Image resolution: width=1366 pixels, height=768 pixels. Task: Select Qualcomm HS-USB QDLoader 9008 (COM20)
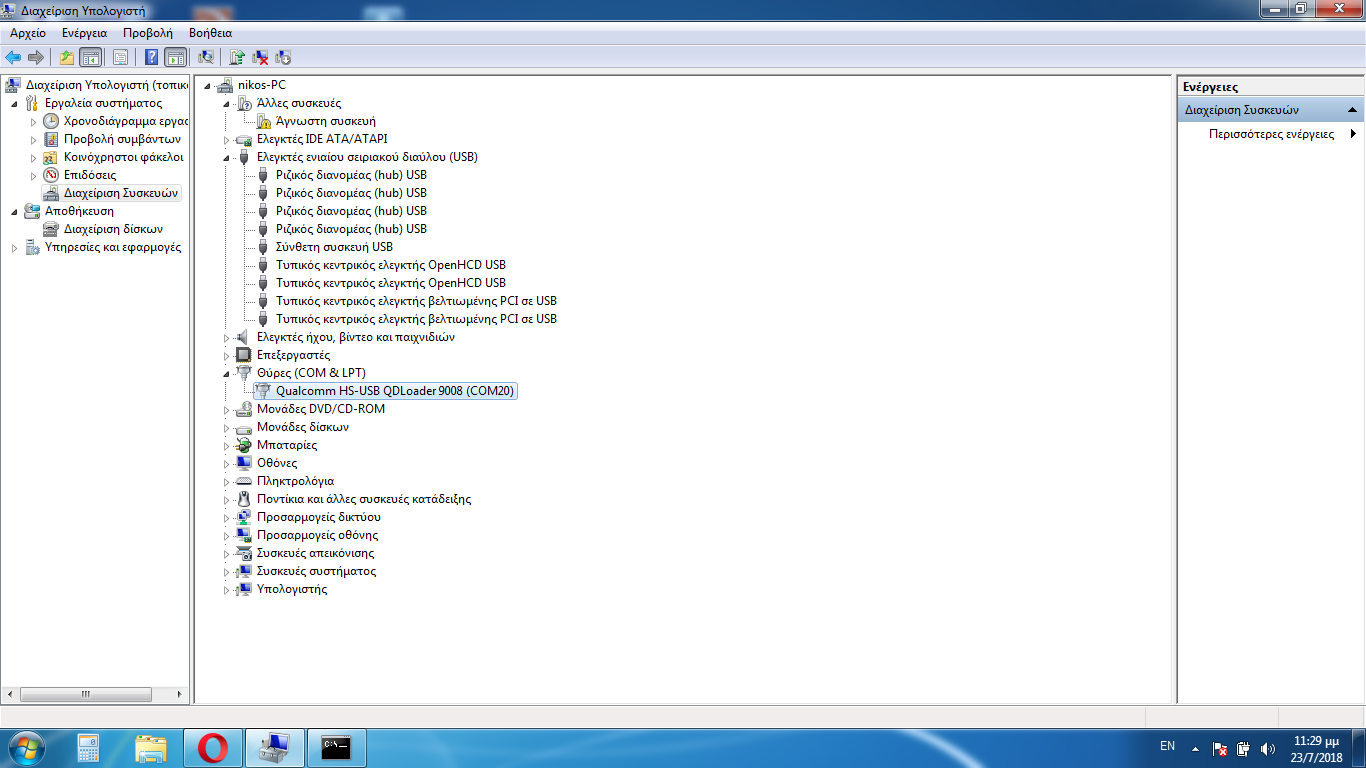tap(395, 391)
